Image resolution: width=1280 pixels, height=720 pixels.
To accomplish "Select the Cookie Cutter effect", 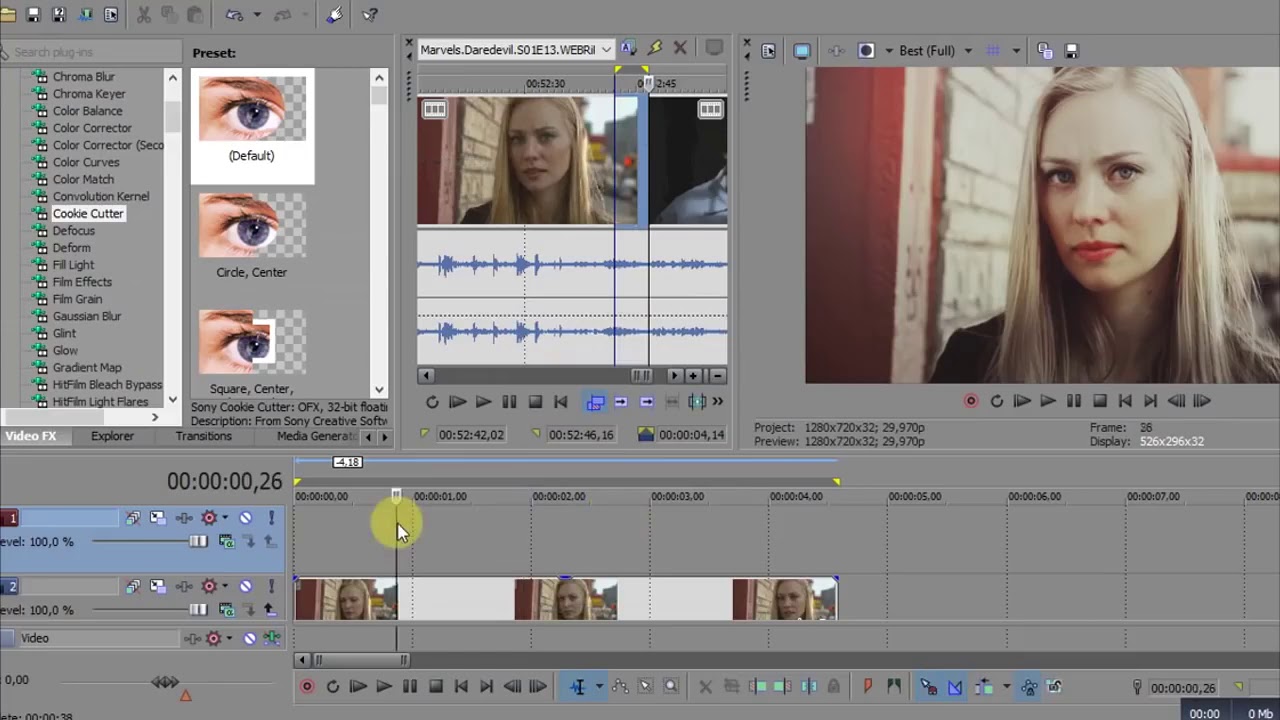I will pos(88,213).
